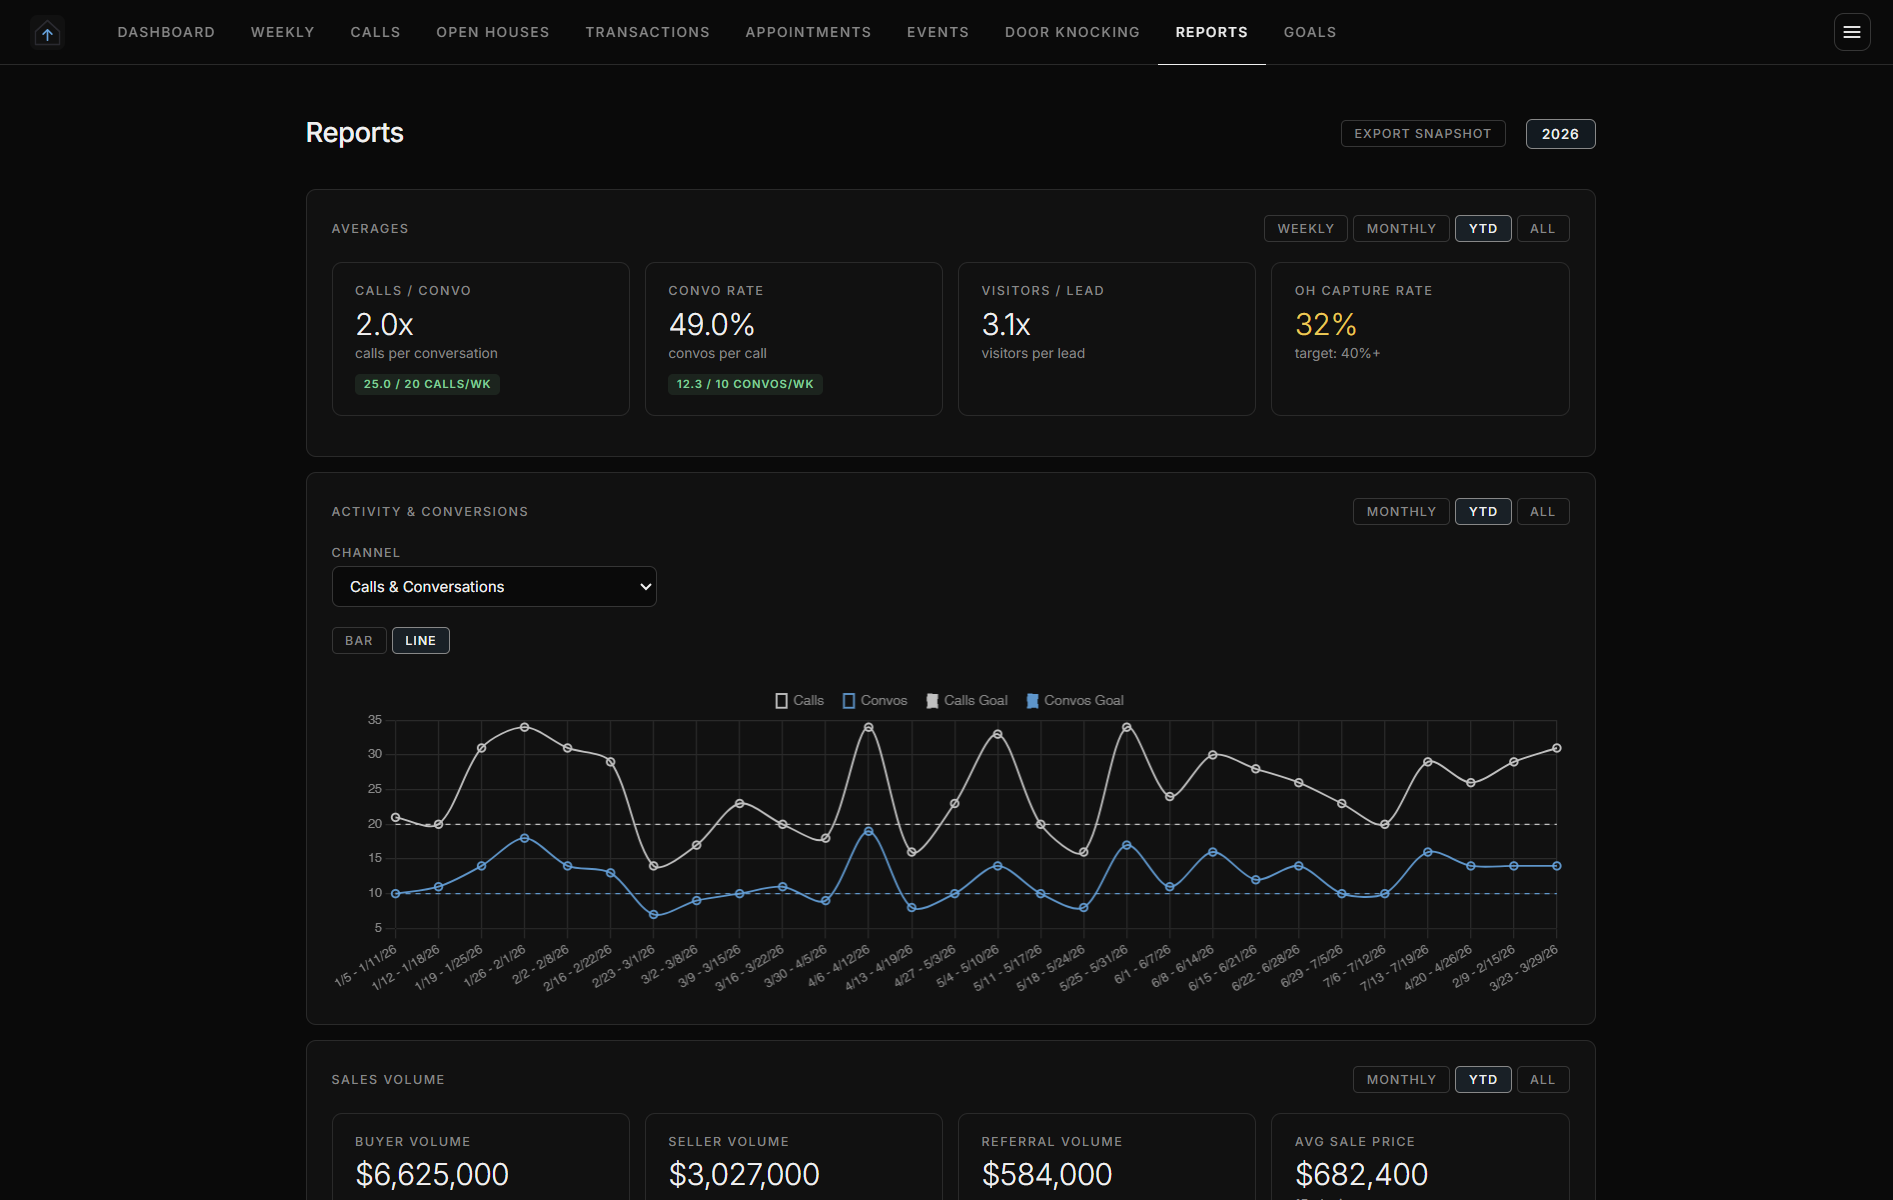
Task: Click the OH Capture Rate 32% value
Action: tap(1326, 324)
